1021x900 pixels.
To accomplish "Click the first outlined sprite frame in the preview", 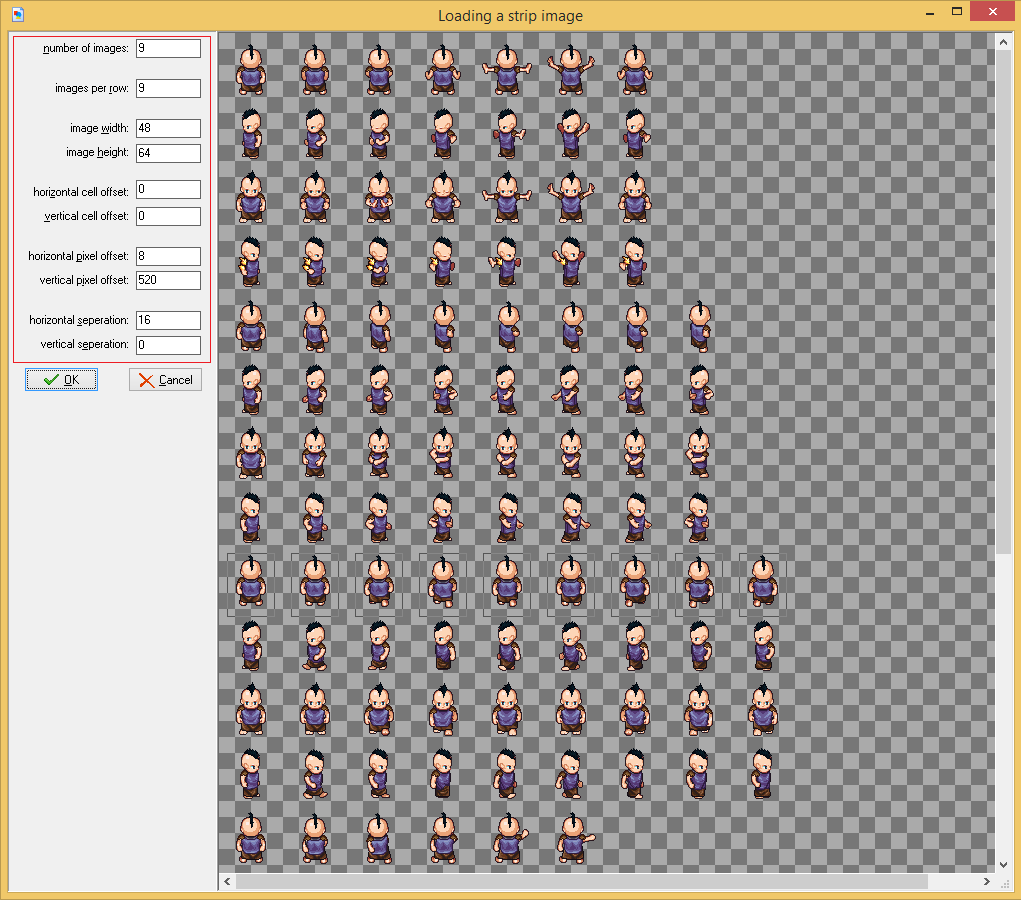I will tap(251, 585).
